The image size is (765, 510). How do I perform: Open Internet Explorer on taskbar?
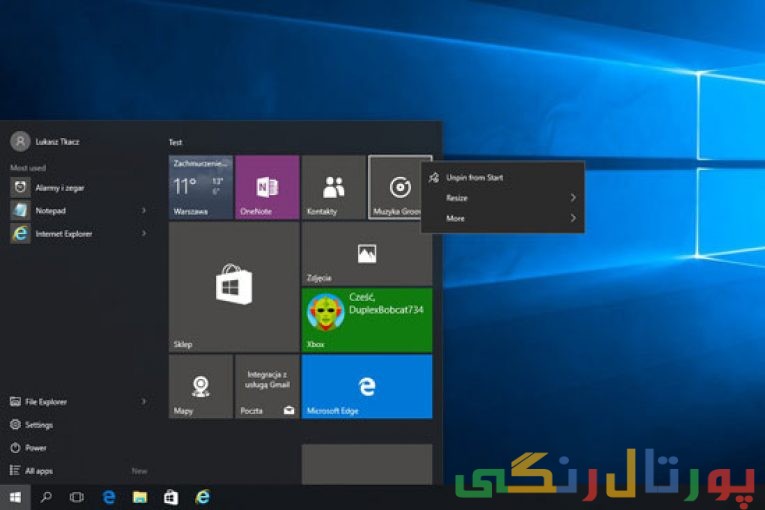pyautogui.click(x=202, y=497)
